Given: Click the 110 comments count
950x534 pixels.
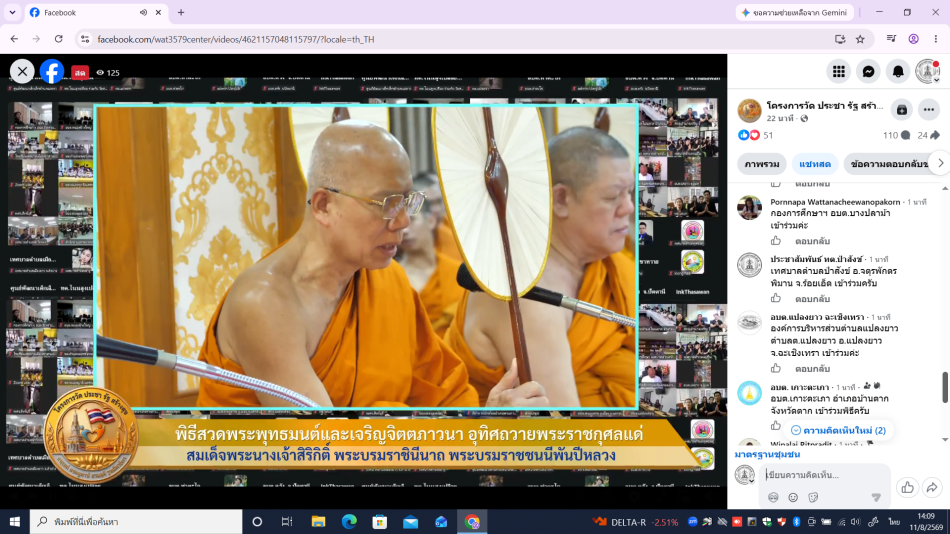Looking at the screenshot, I should pos(896,135).
